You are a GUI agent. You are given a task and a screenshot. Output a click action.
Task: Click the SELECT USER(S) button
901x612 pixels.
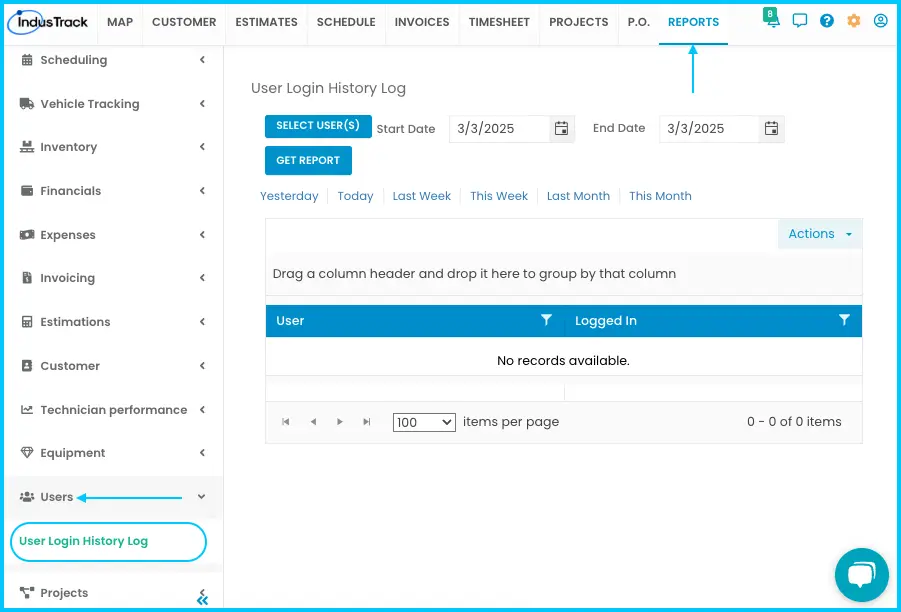(x=318, y=126)
